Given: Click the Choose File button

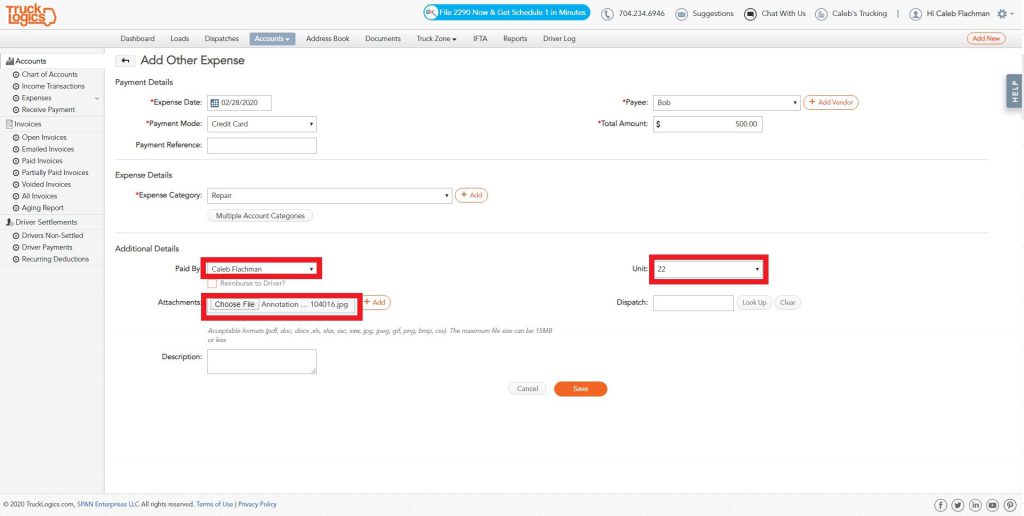Looking at the screenshot, I should (234, 304).
